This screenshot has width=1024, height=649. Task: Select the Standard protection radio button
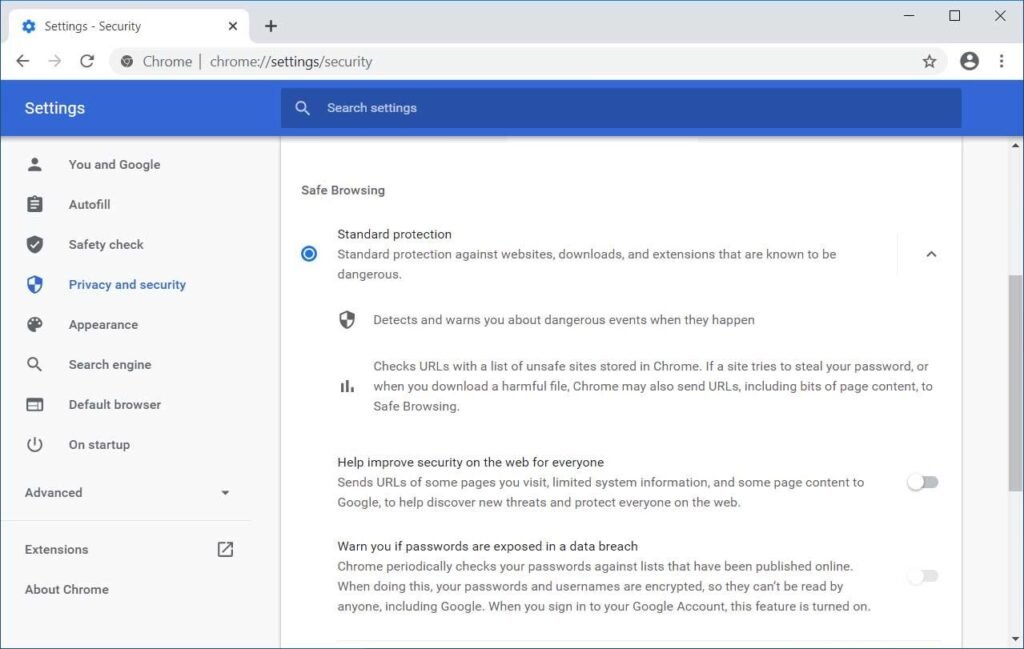[309, 253]
